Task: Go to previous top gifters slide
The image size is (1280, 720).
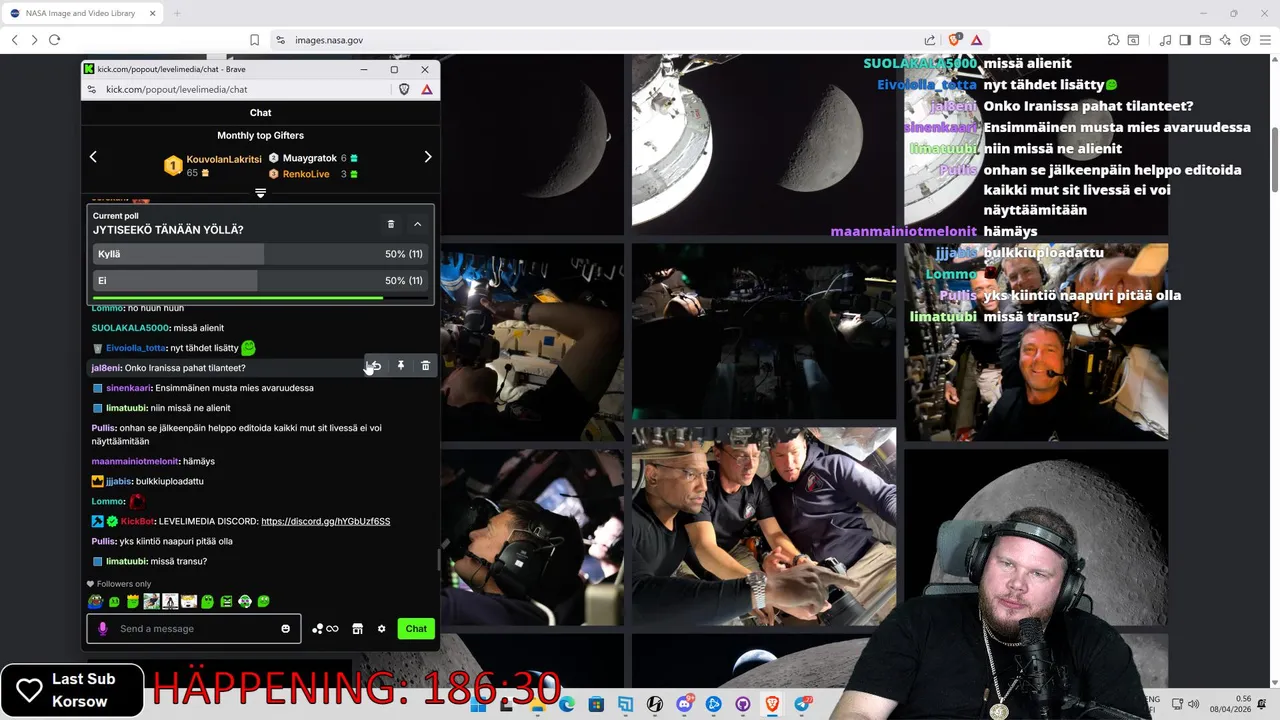Action: pos(93,157)
